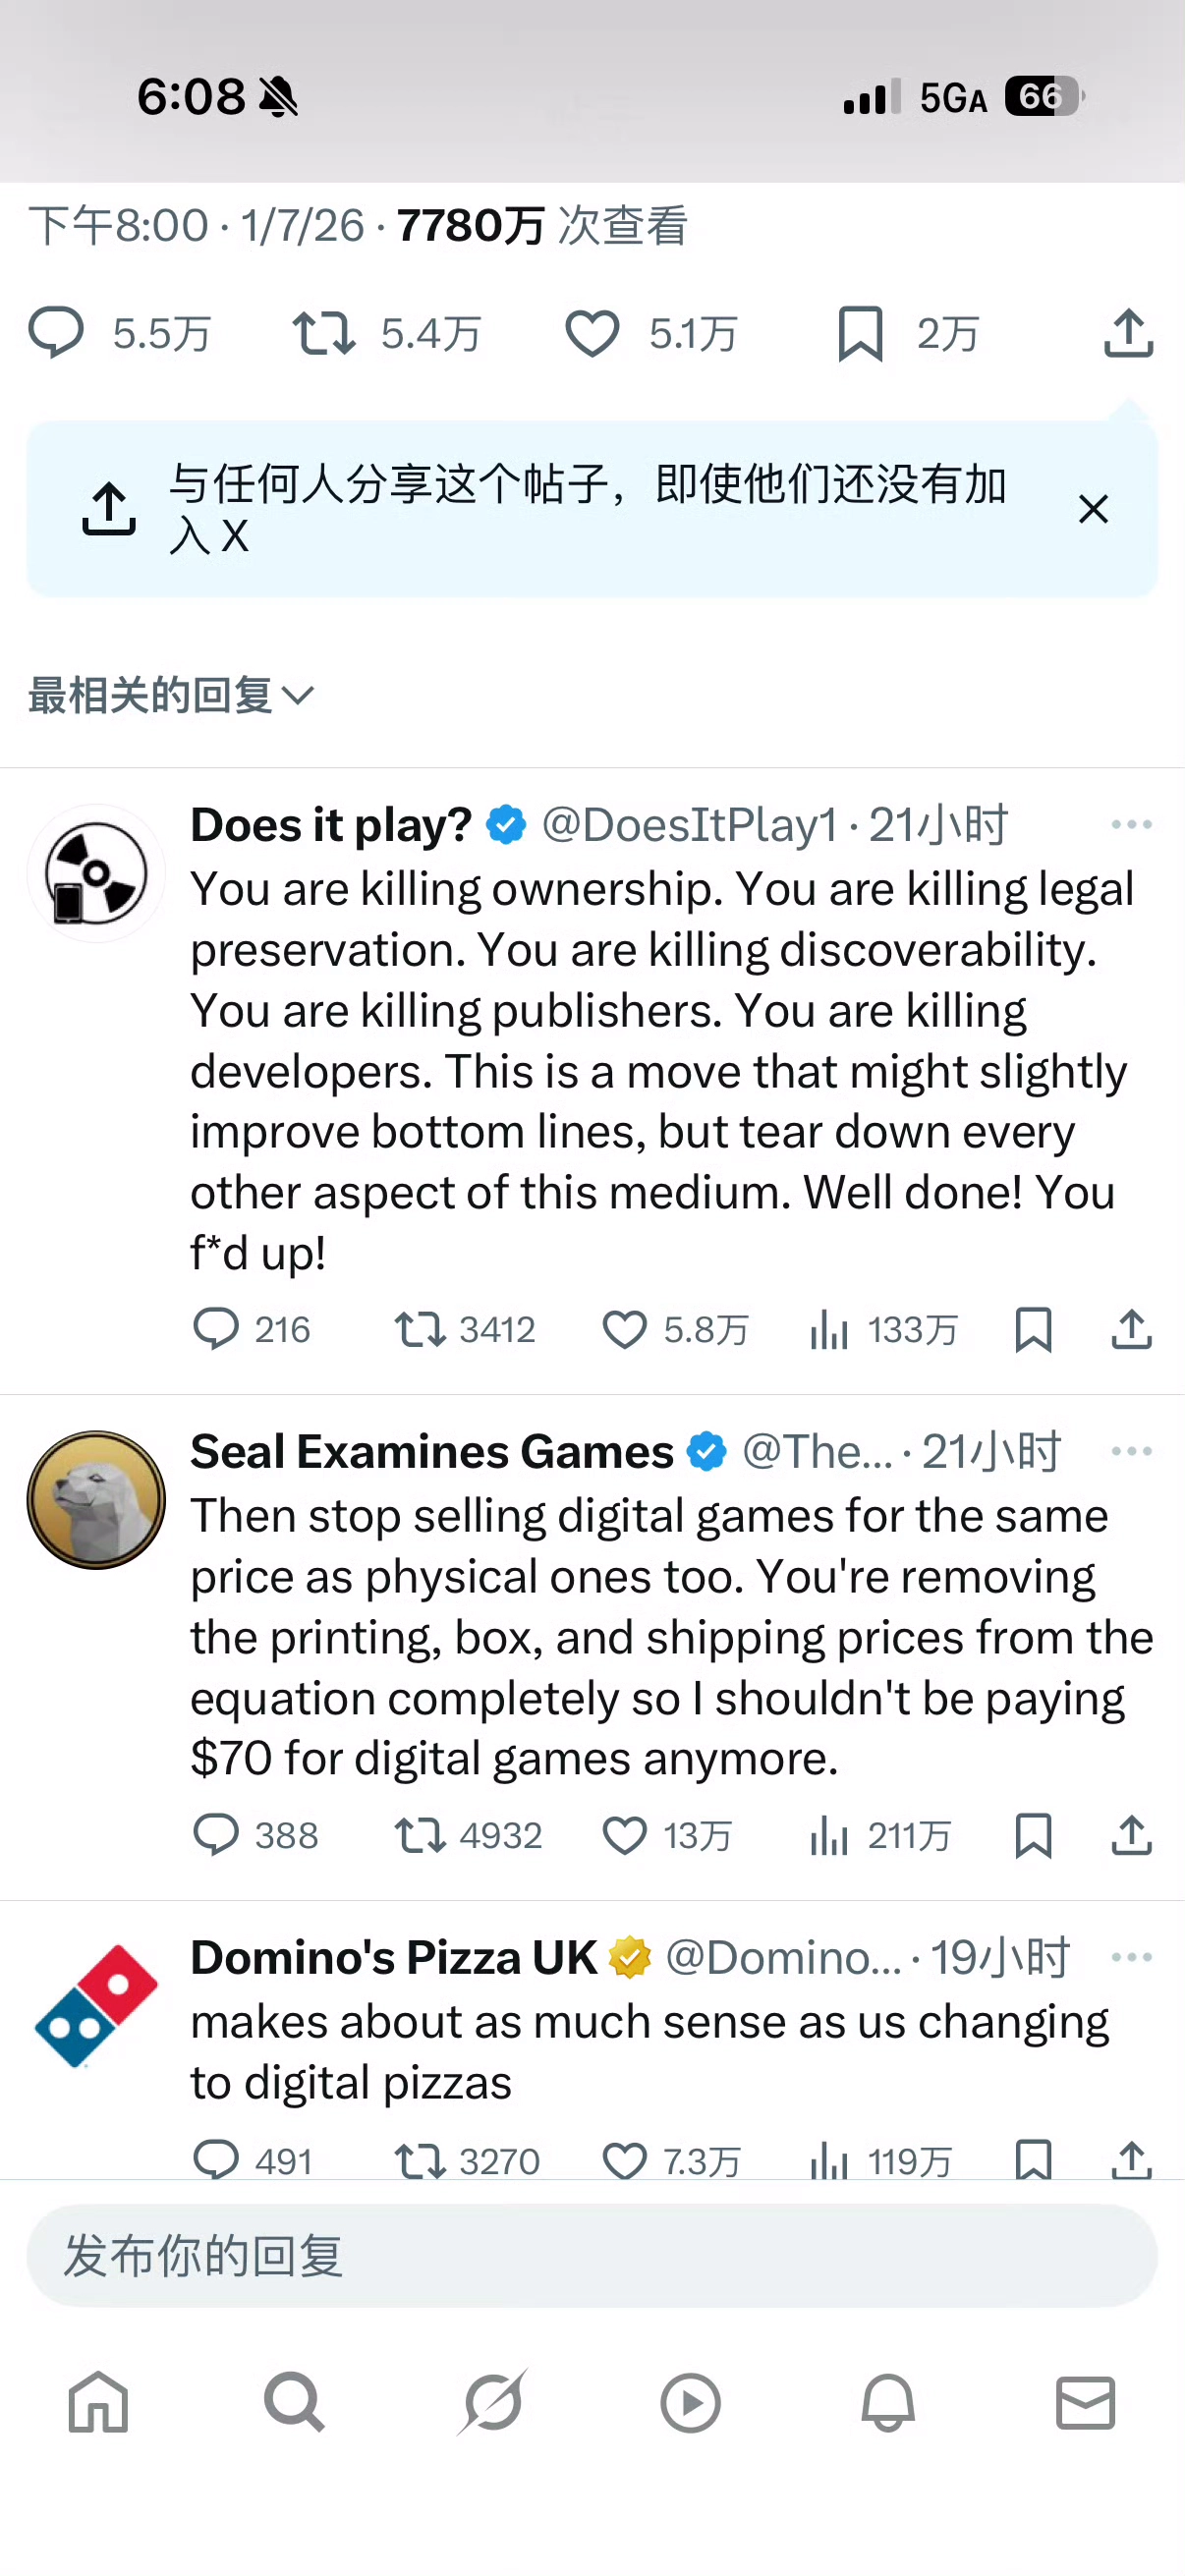Viewport: 1185px width, 2576px height.
Task: Open the video play tab
Action: point(690,2402)
